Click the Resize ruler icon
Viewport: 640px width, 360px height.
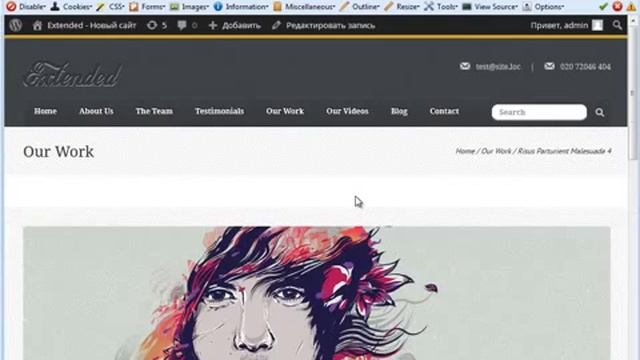pos(389,7)
